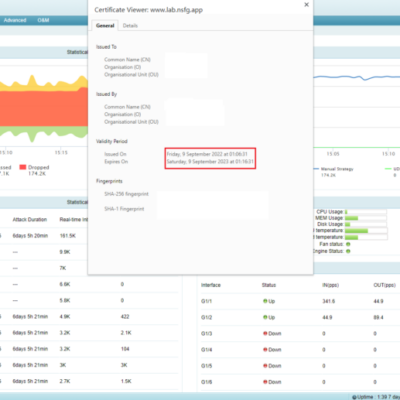Click the CPU Usage bar

point(366,212)
